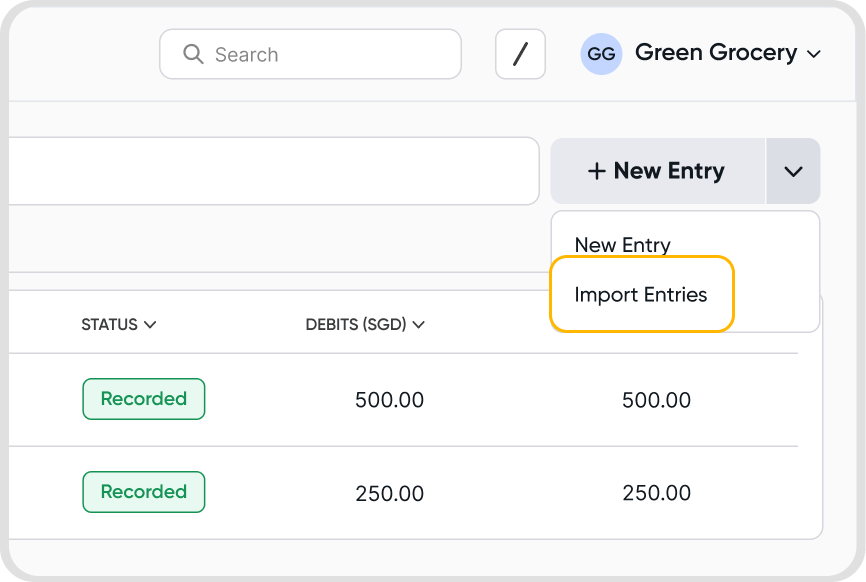Click the GG avatar circle
866x582 pixels.
coord(601,54)
